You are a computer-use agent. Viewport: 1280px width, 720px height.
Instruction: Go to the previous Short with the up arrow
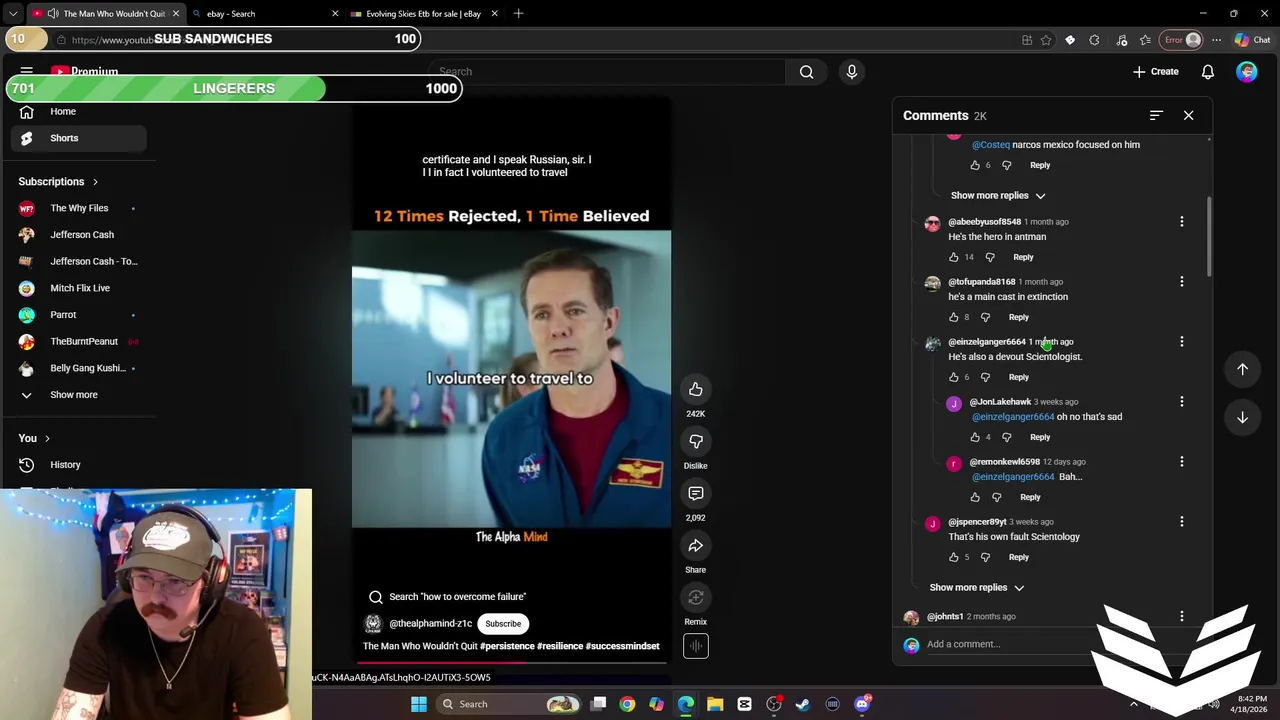[x=1242, y=369]
